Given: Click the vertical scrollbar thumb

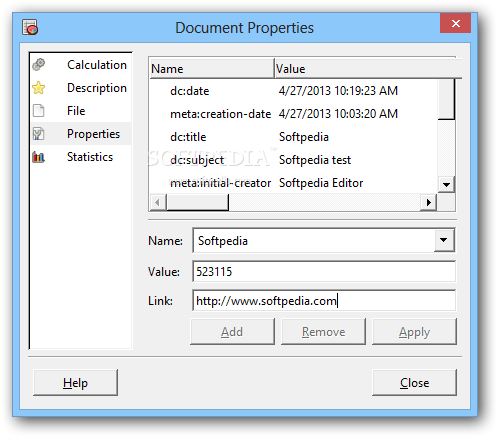Looking at the screenshot, I should coord(446,99).
